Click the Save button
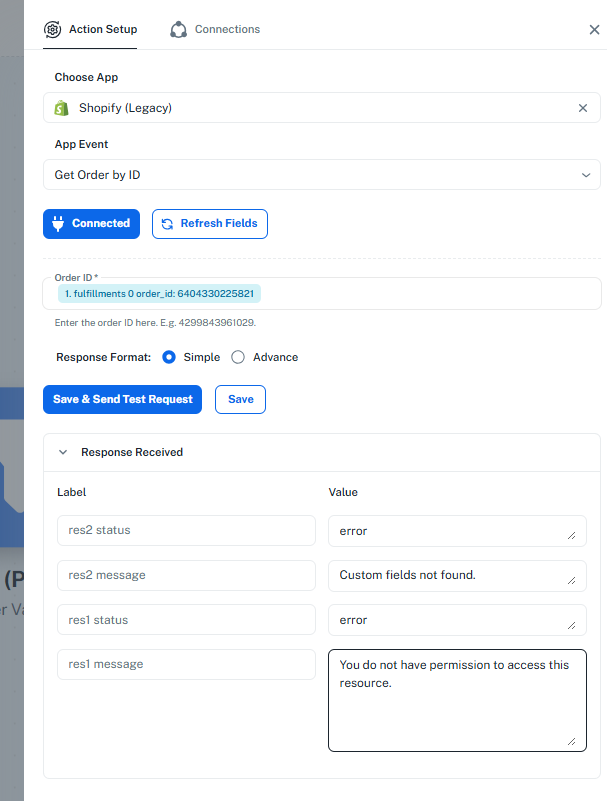Image resolution: width=607 pixels, height=801 pixels. tap(241, 399)
